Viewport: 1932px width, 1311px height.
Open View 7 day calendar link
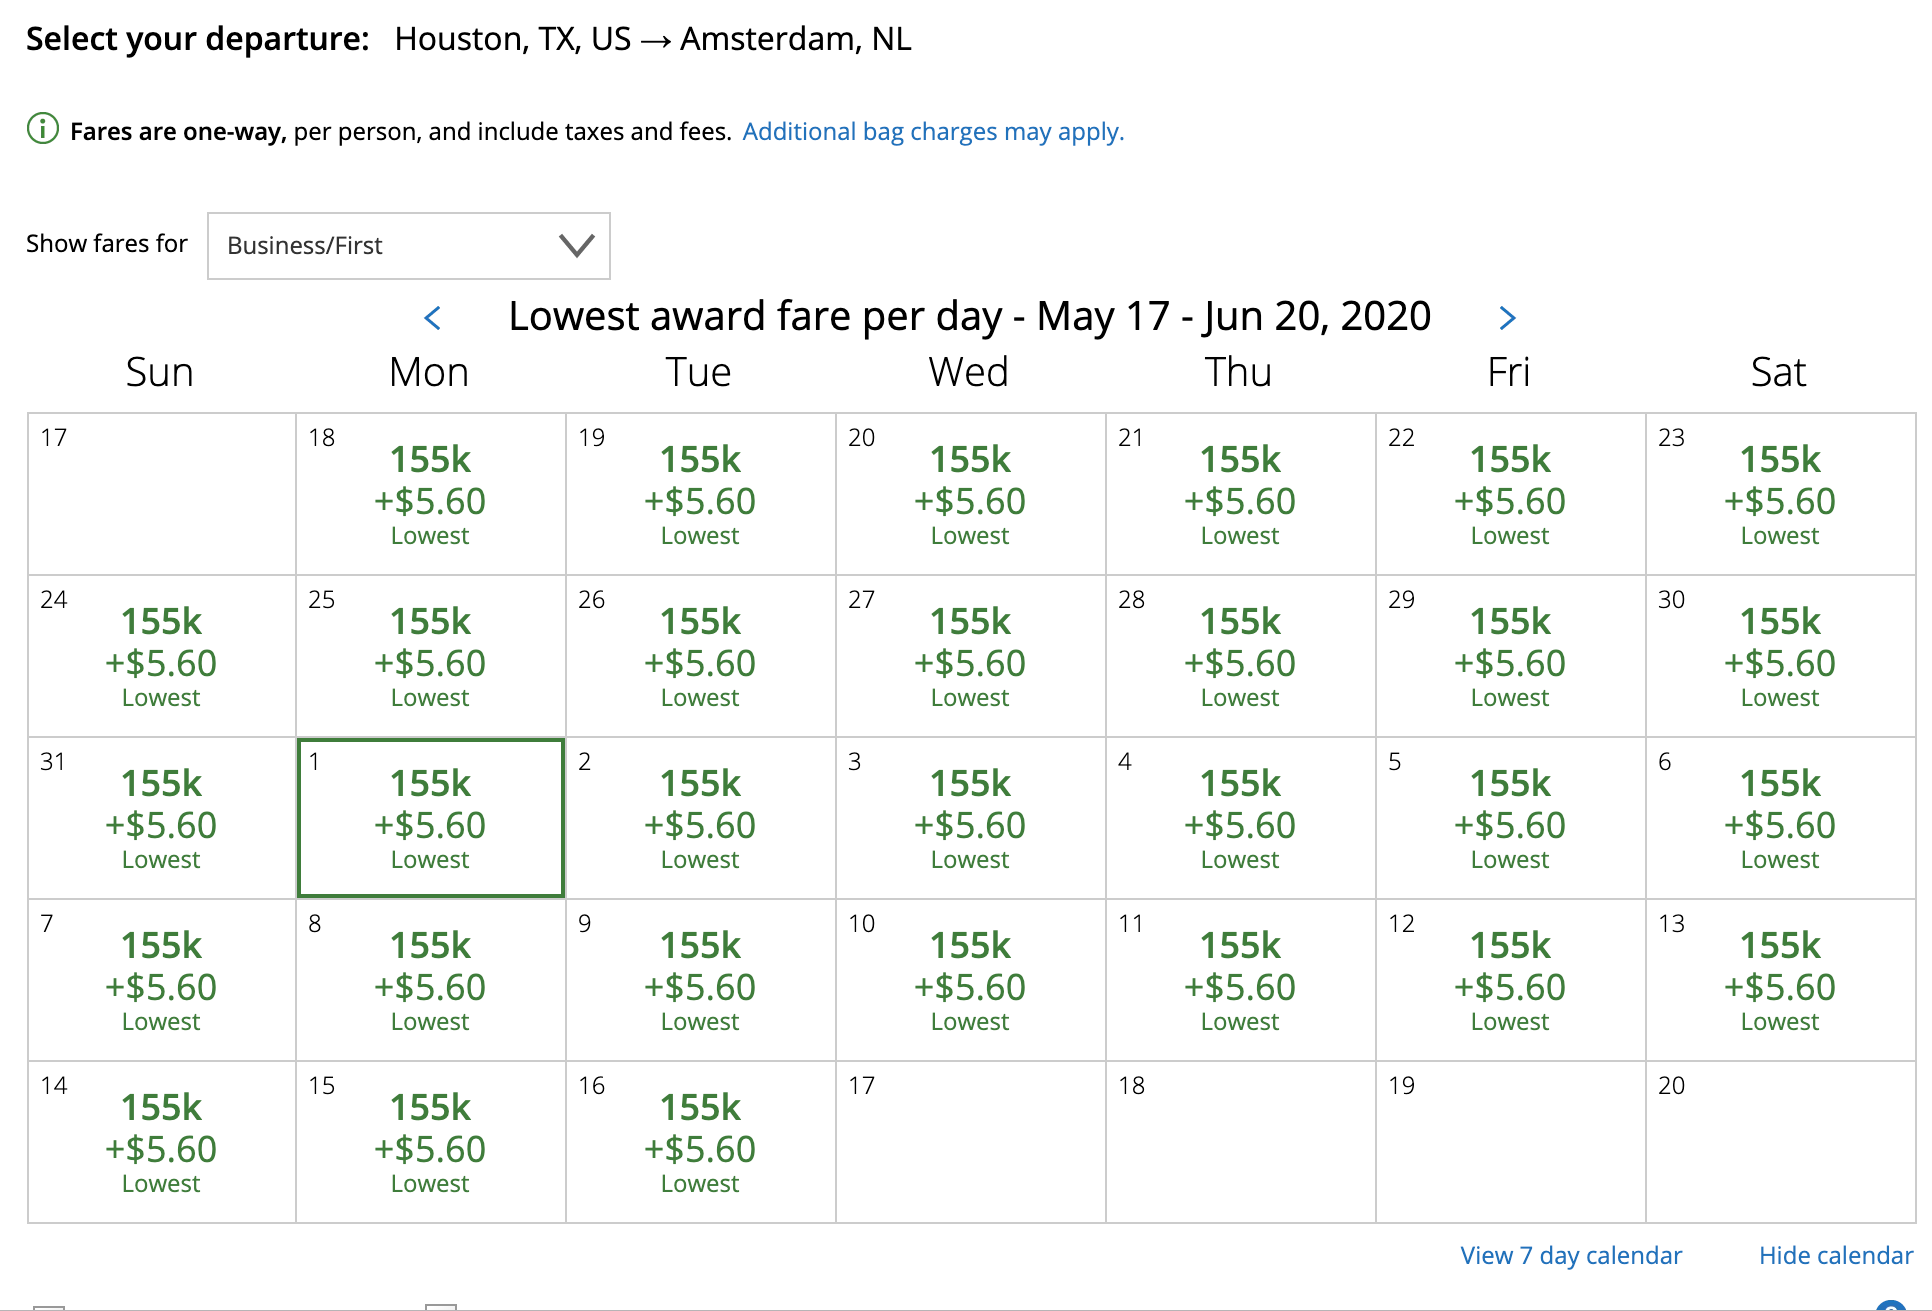pyautogui.click(x=1570, y=1255)
